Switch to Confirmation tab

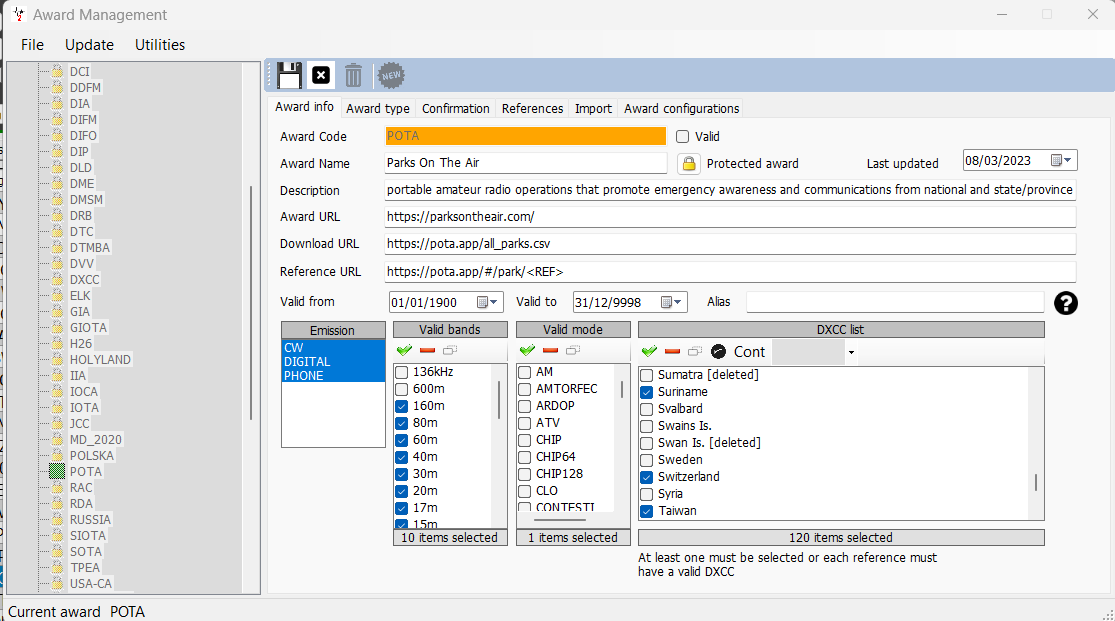click(455, 109)
